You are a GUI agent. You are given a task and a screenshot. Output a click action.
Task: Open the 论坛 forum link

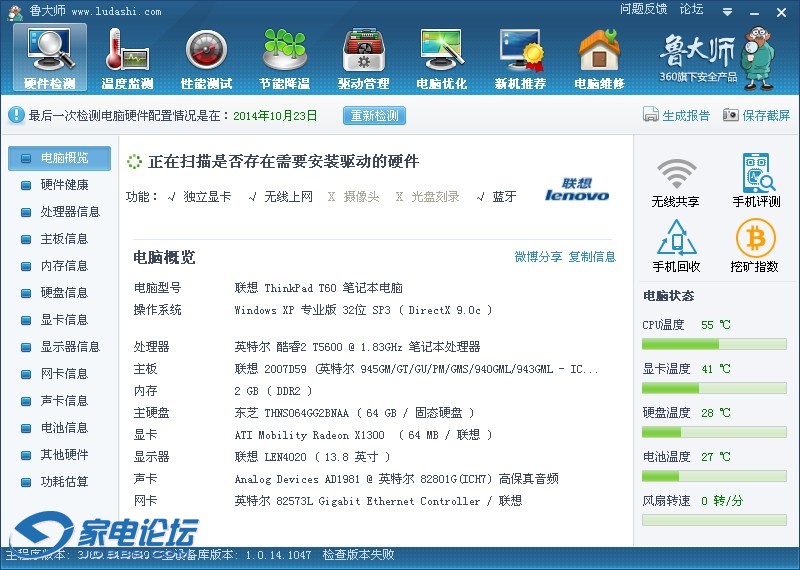pos(691,9)
